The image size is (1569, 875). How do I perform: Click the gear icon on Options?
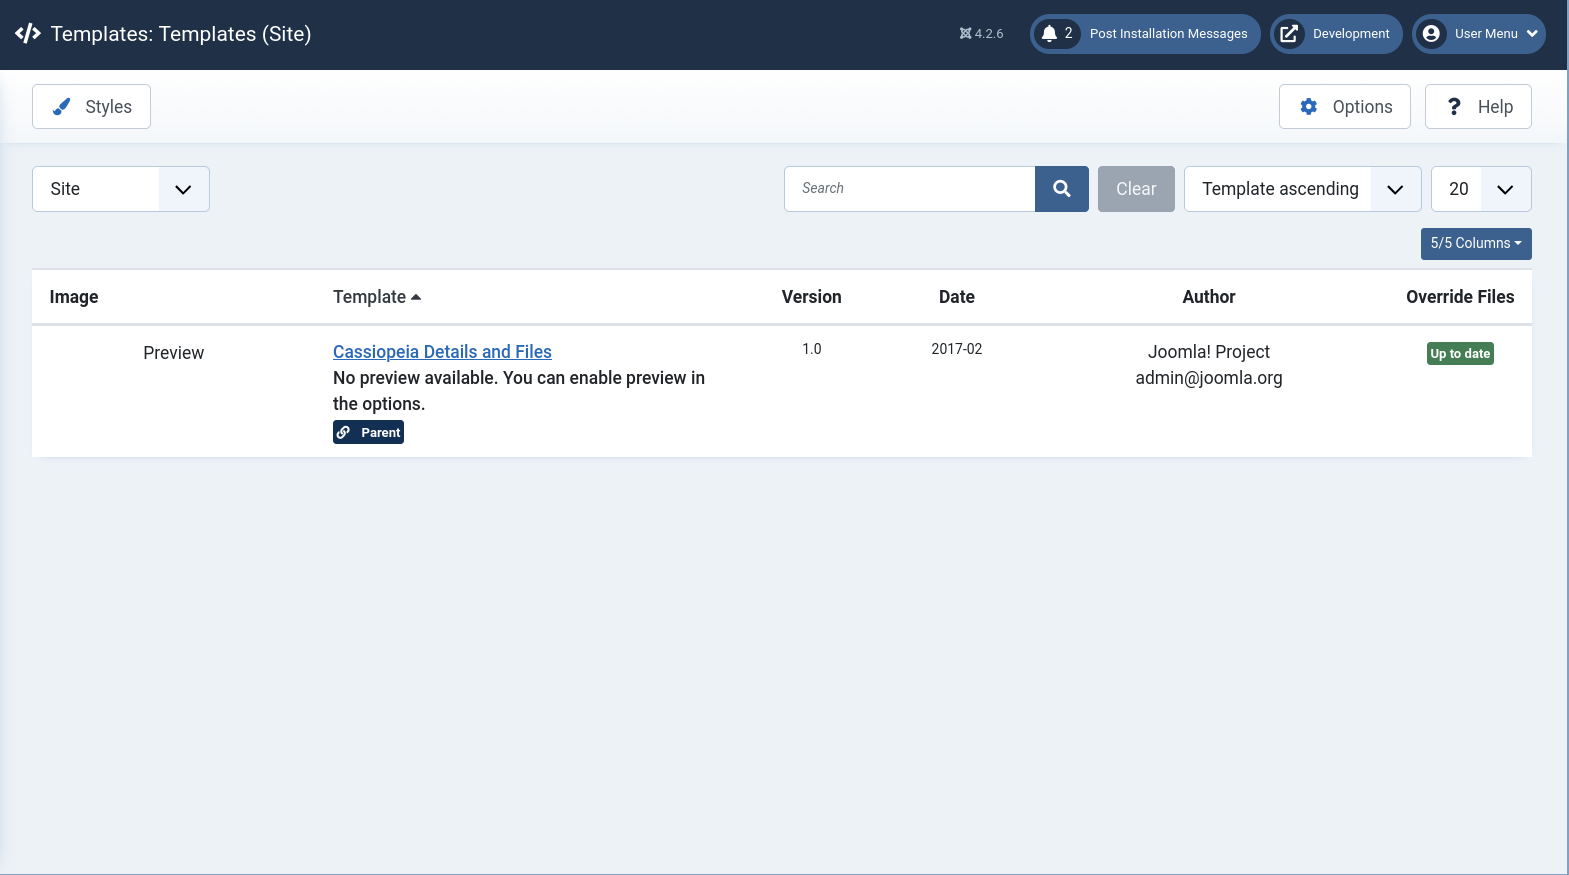tap(1308, 107)
